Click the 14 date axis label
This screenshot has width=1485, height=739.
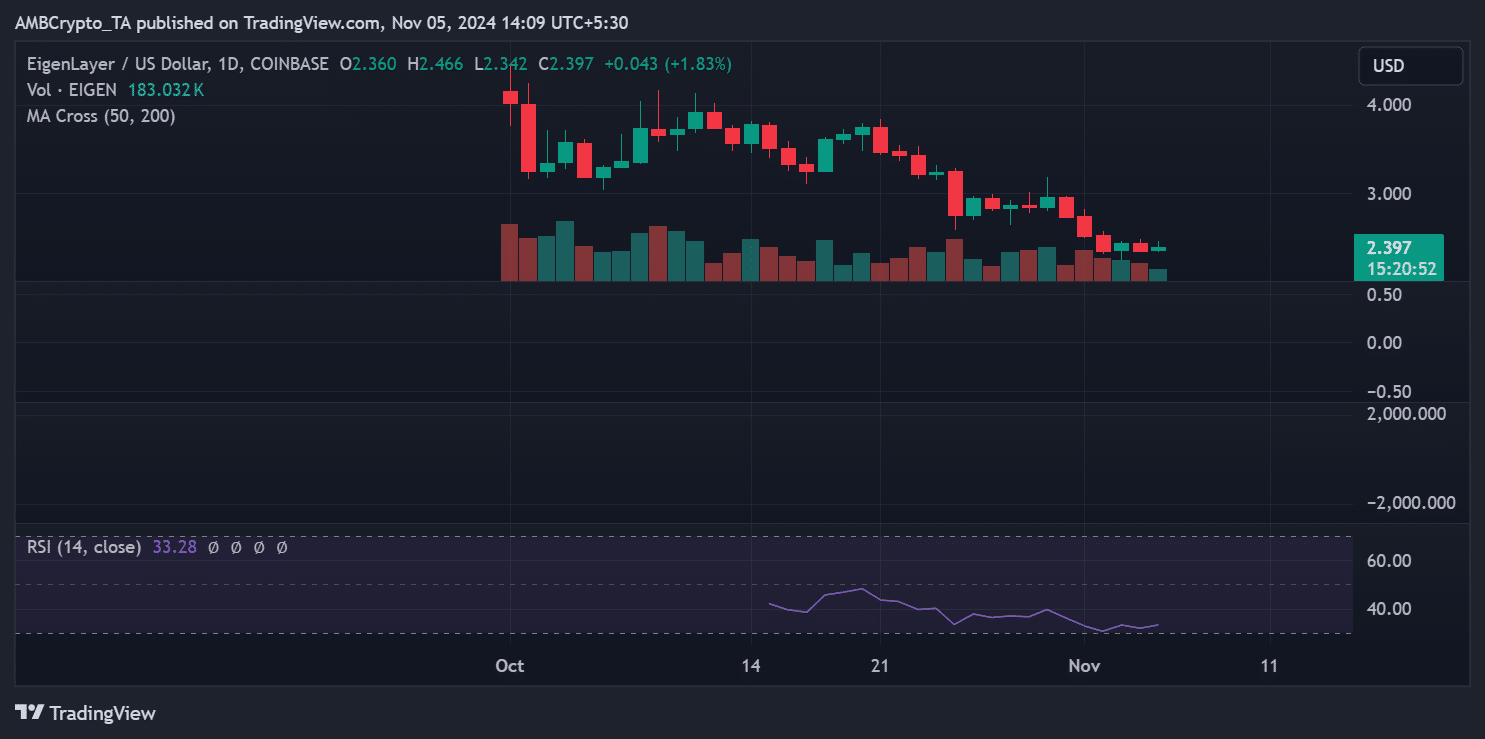pos(751,666)
